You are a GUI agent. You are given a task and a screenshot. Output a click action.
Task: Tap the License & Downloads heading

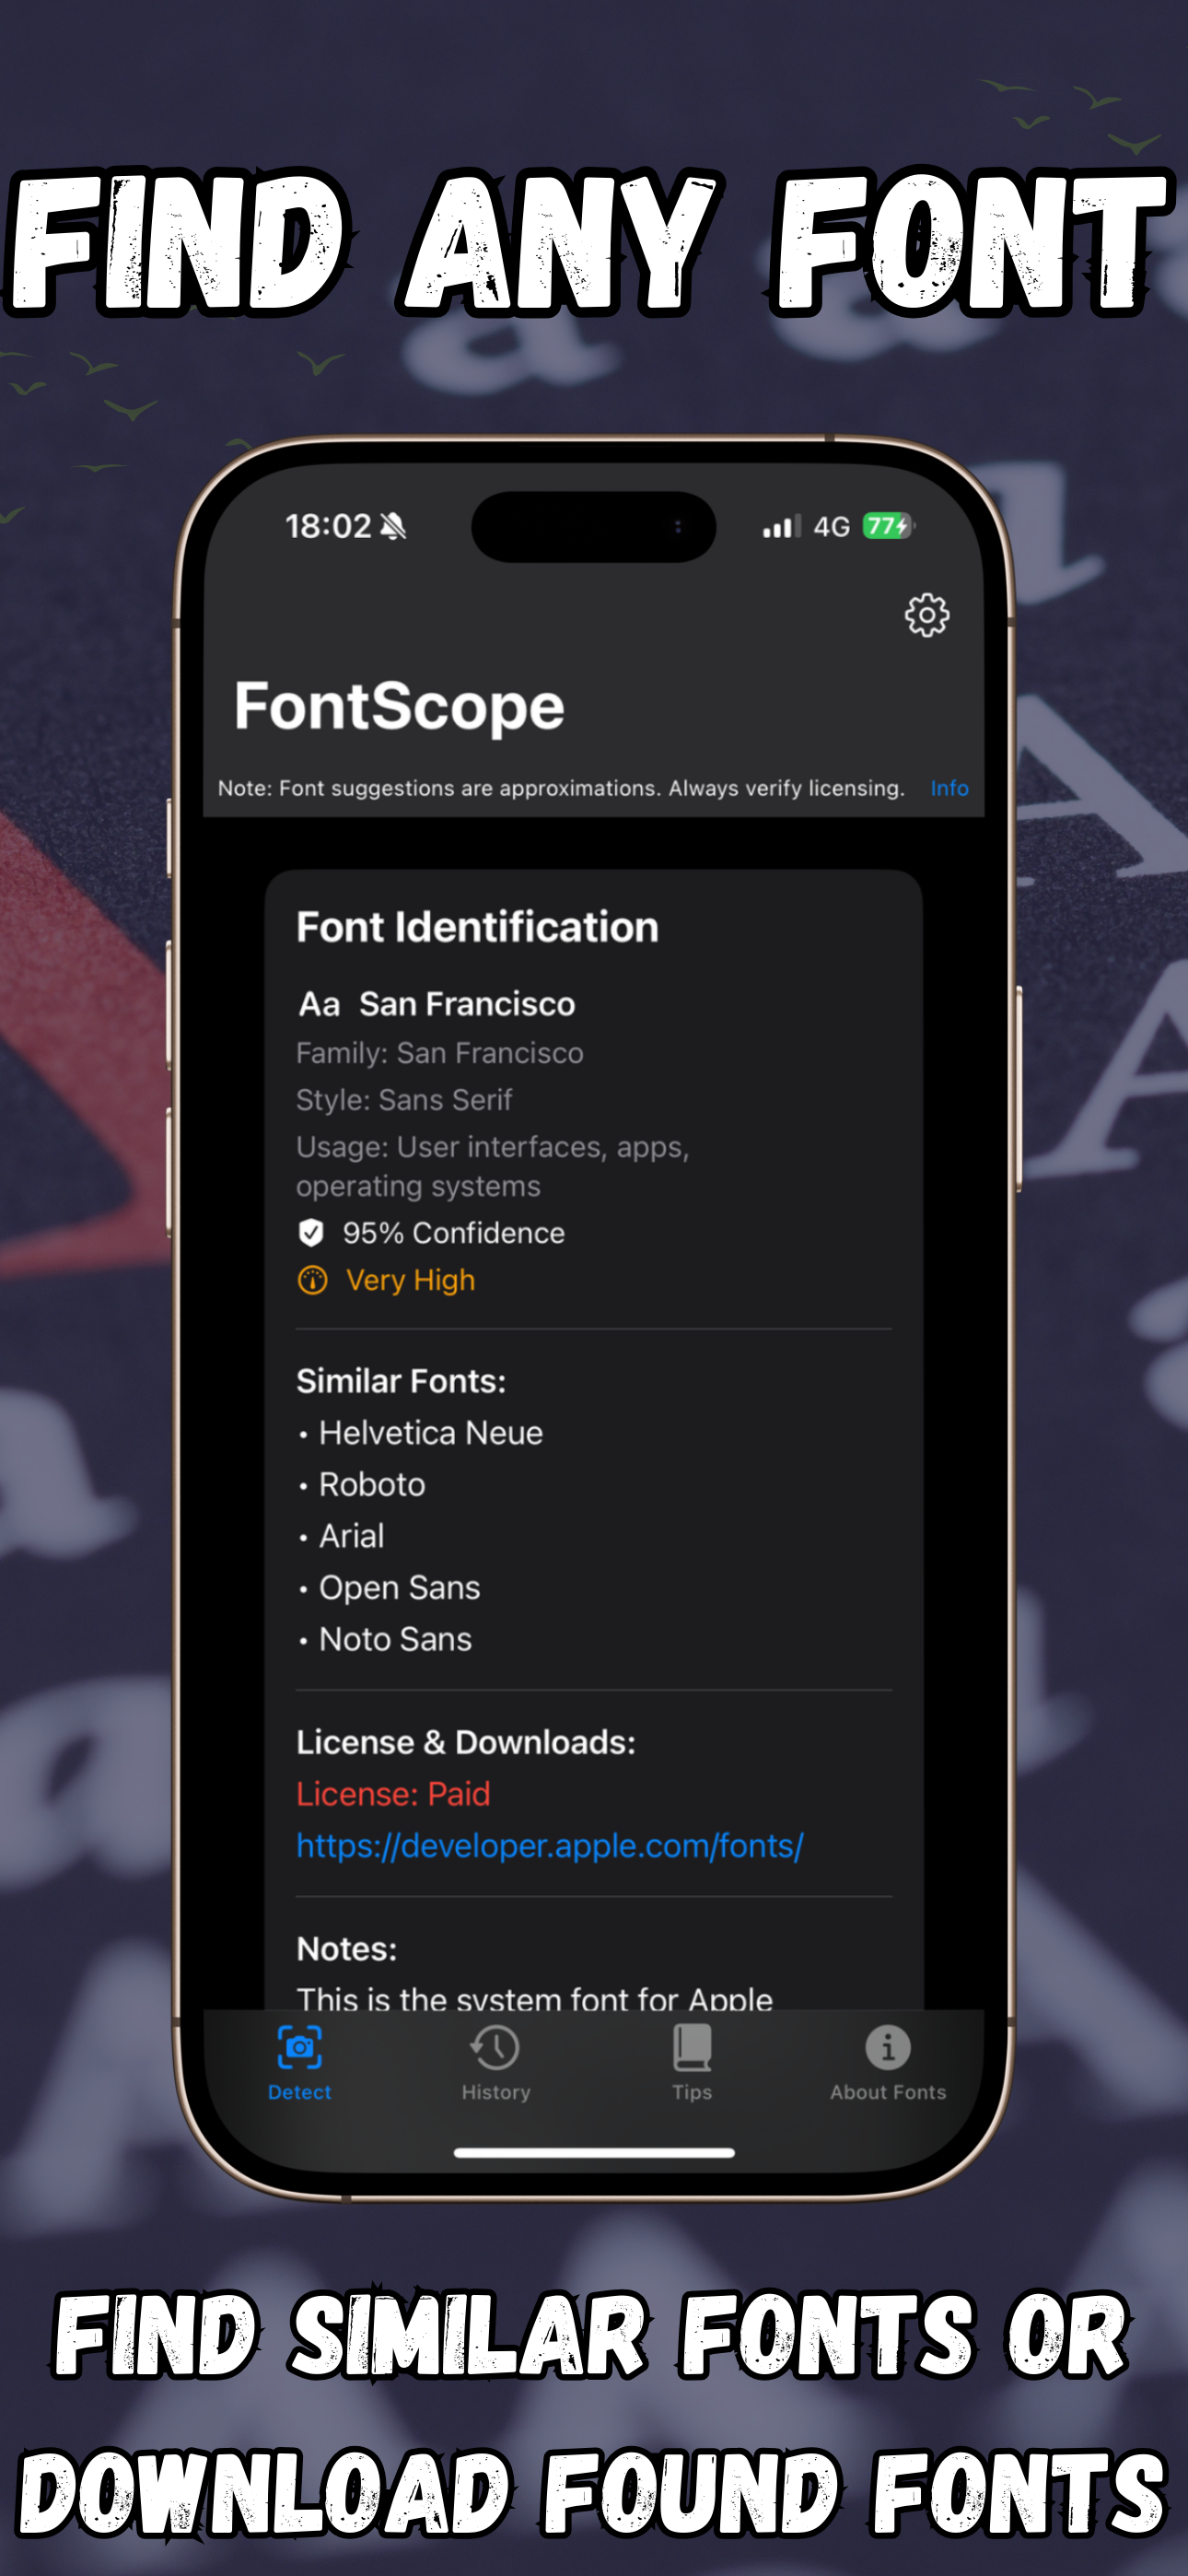point(466,1742)
